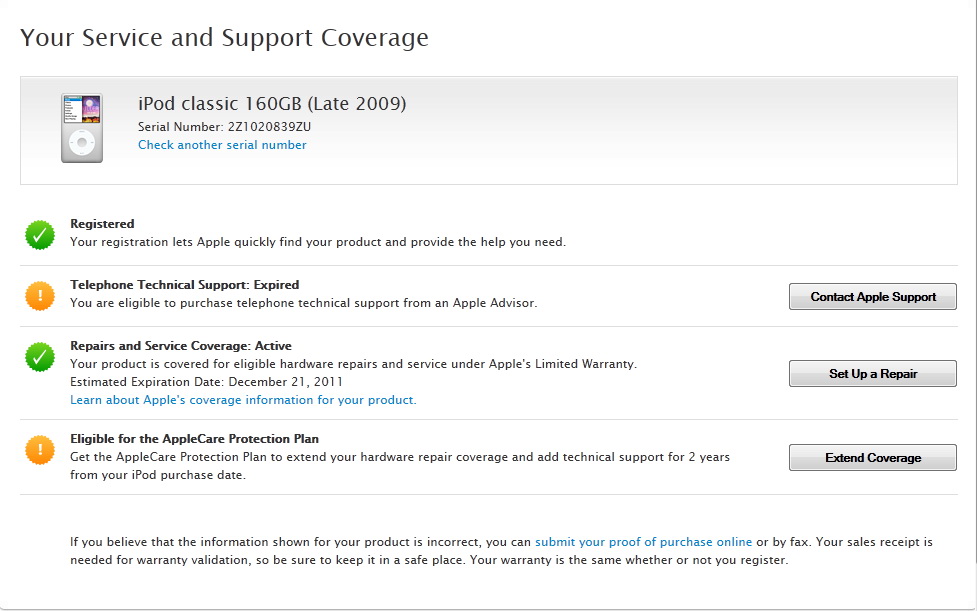Open the Check another serial number link
This screenshot has height=611, width=977.
pos(222,145)
